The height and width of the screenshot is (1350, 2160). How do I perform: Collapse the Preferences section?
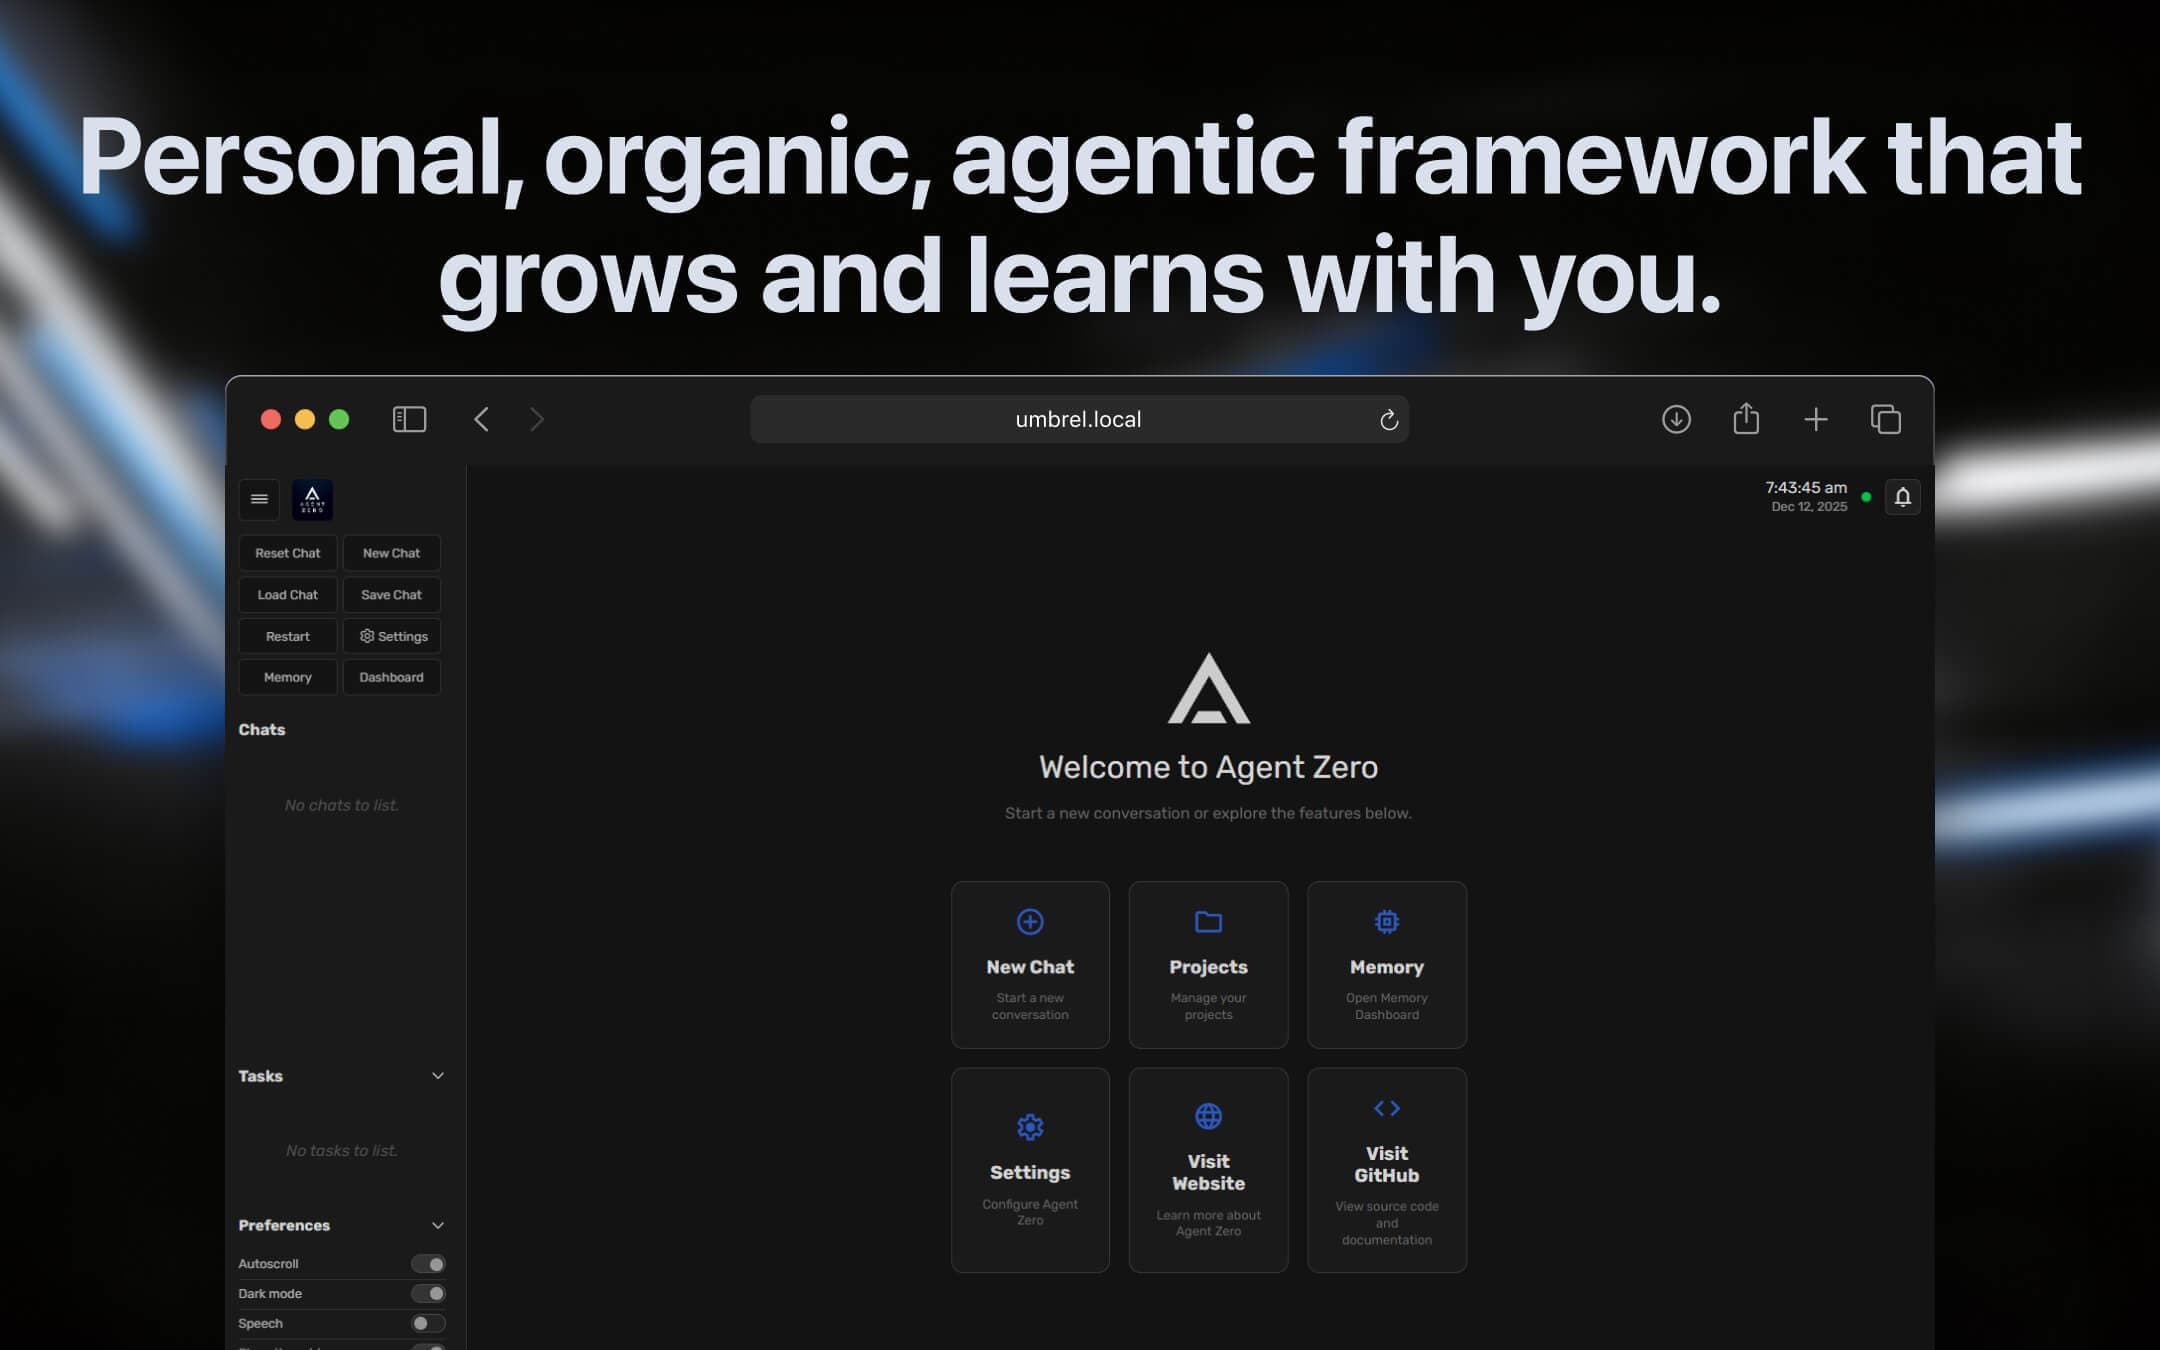pos(437,1224)
